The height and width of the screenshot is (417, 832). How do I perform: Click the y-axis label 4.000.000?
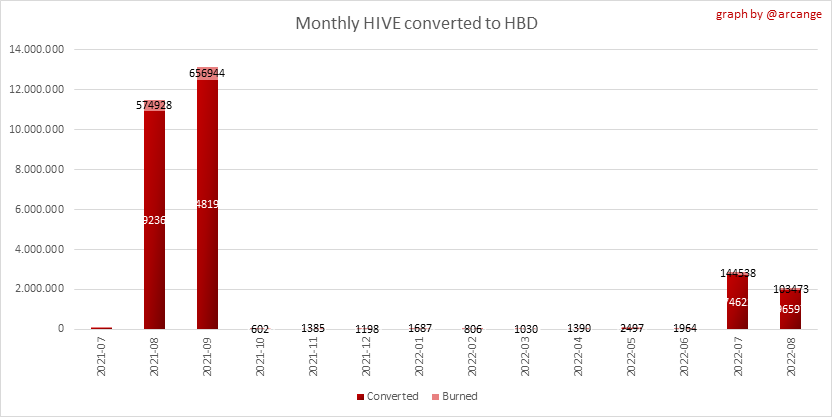pyautogui.click(x=39, y=249)
